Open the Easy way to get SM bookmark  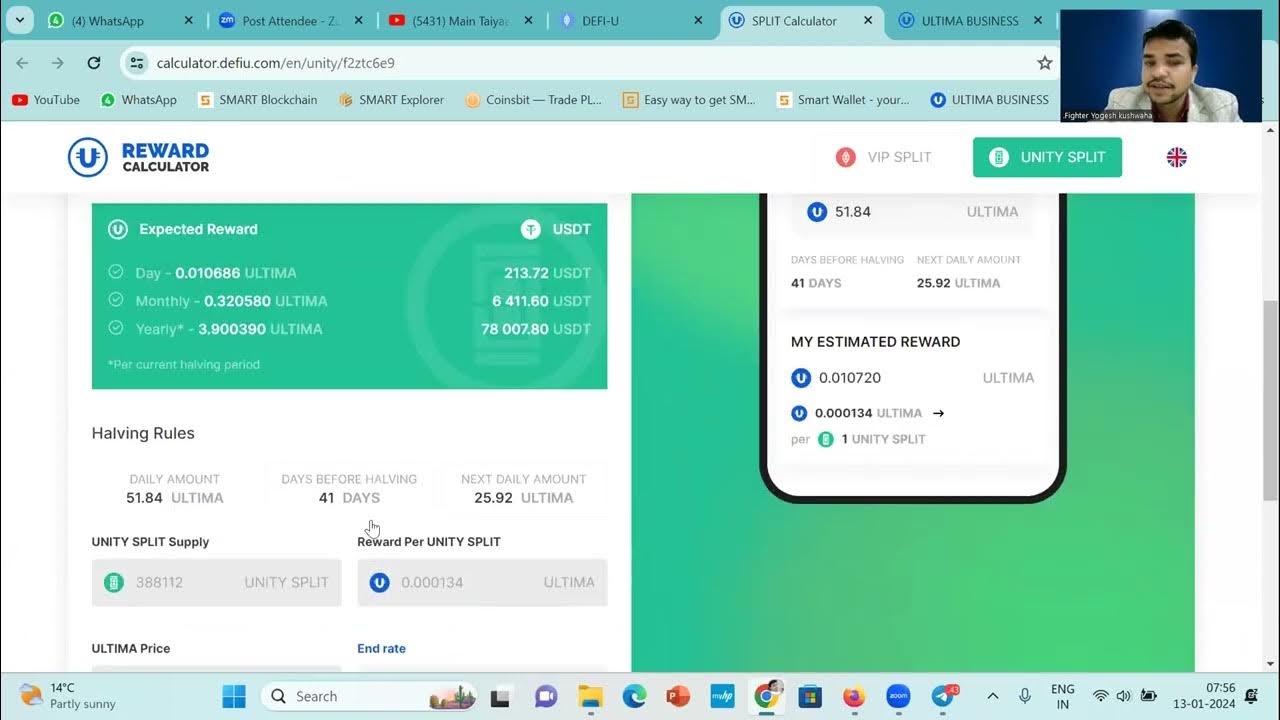(689, 100)
